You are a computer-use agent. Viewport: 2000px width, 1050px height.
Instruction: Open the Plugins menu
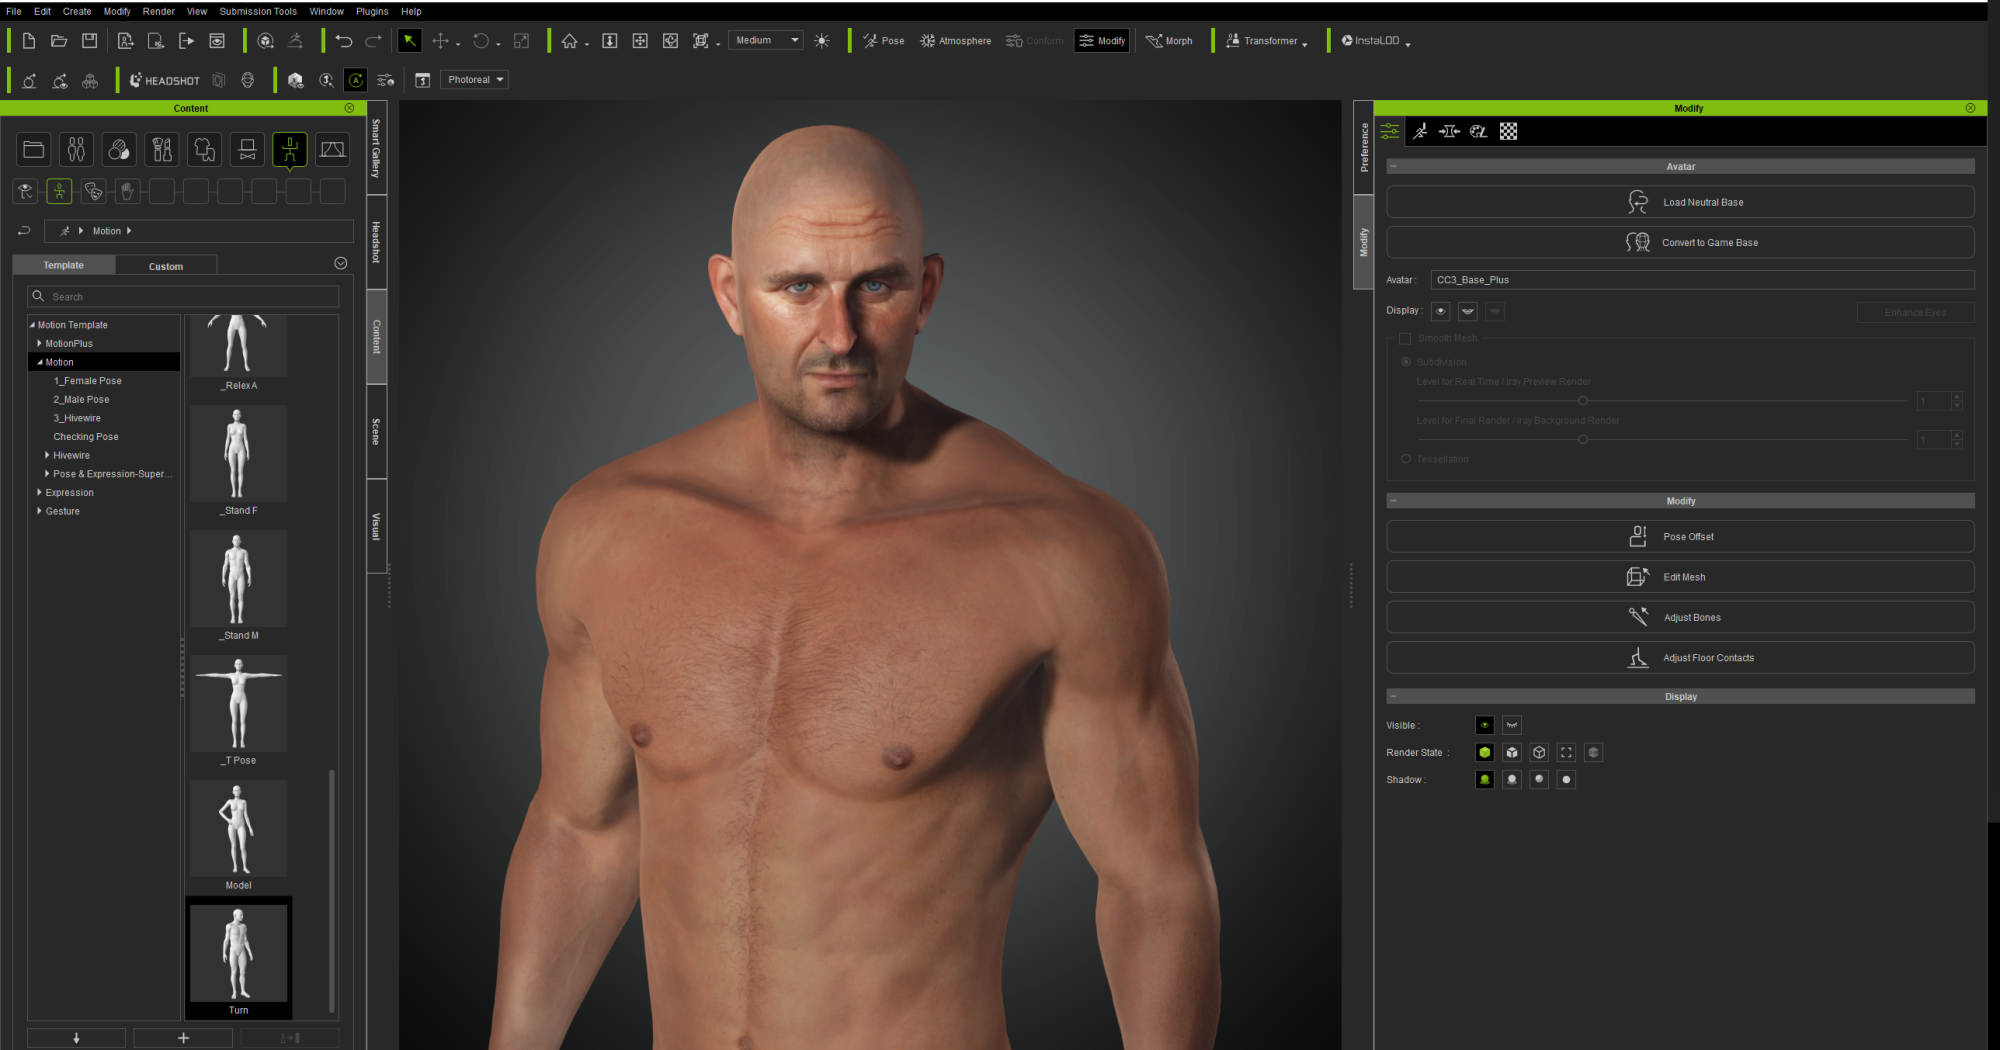372,12
